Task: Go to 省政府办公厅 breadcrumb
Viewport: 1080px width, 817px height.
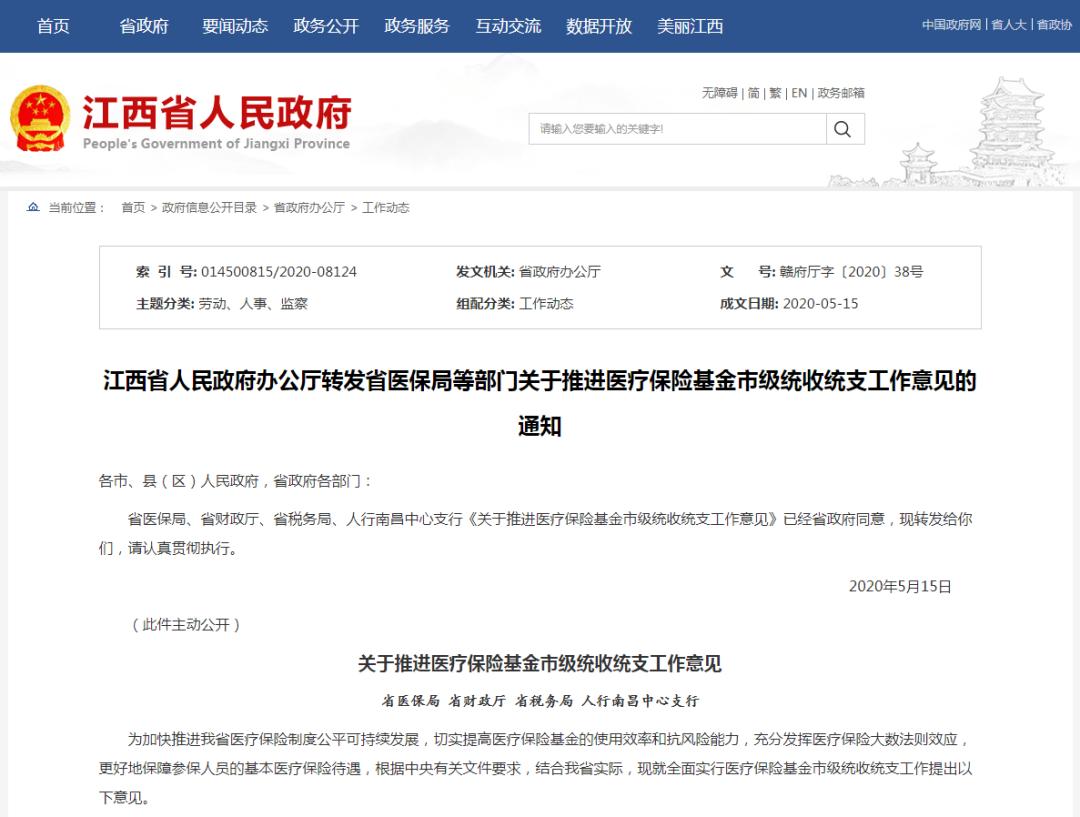Action: [x=309, y=207]
